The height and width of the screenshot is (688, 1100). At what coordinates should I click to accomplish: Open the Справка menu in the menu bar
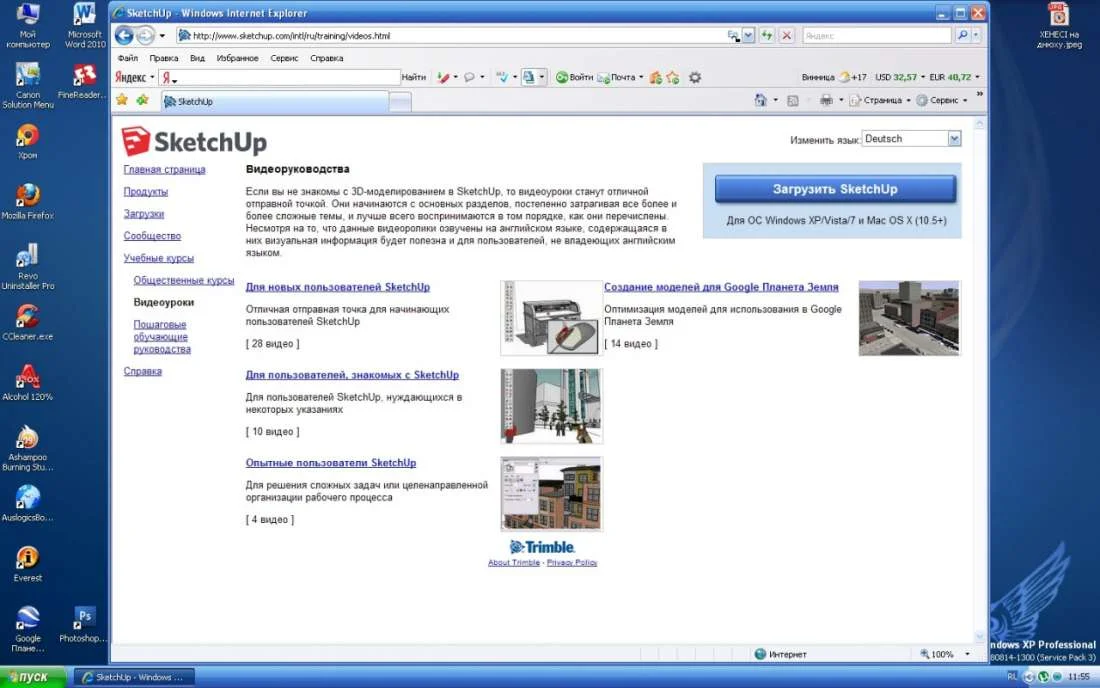click(327, 58)
